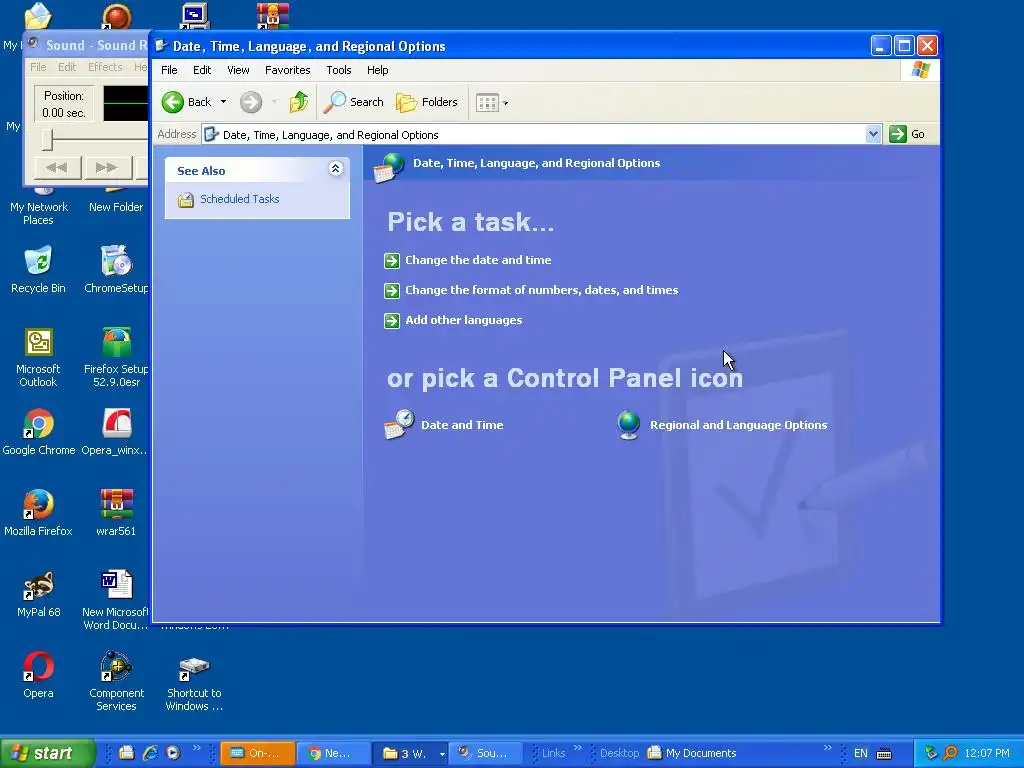
Task: Select the New Microsoft Word Document icon
Action: 116,600
